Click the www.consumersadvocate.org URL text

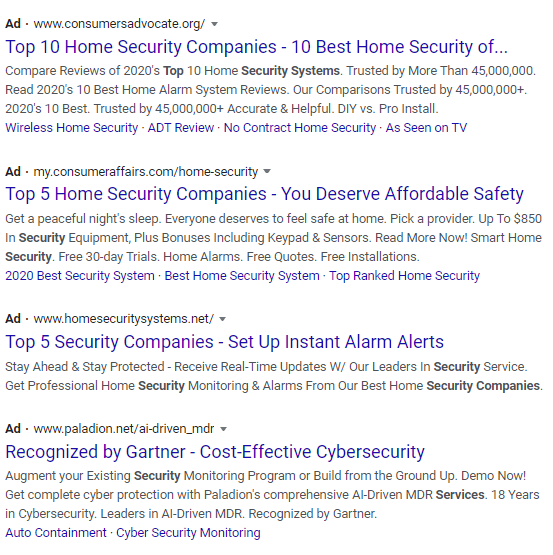[x=119, y=24]
